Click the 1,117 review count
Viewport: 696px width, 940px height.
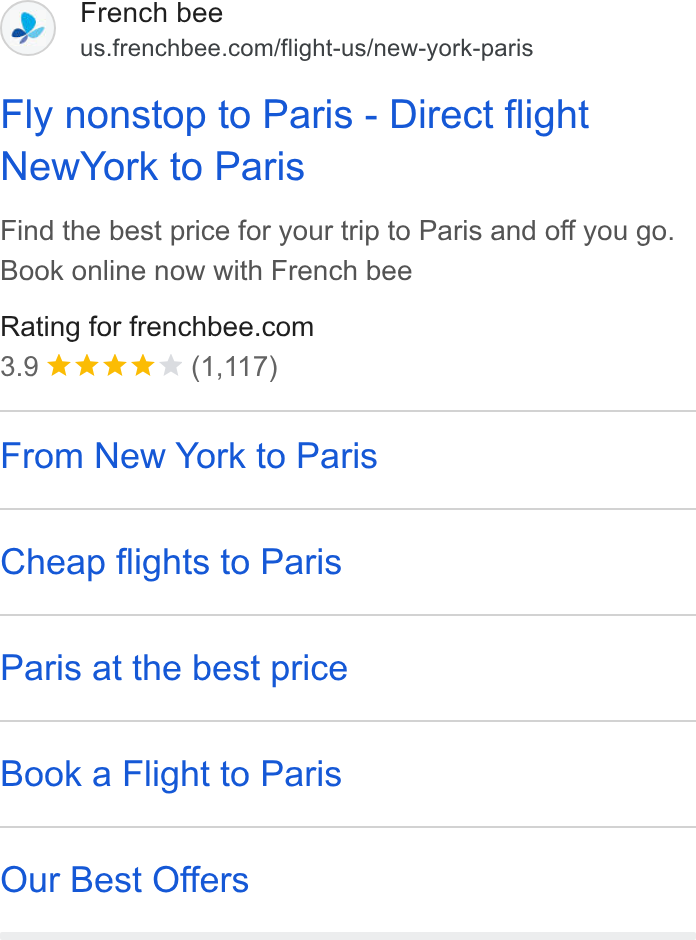234,366
